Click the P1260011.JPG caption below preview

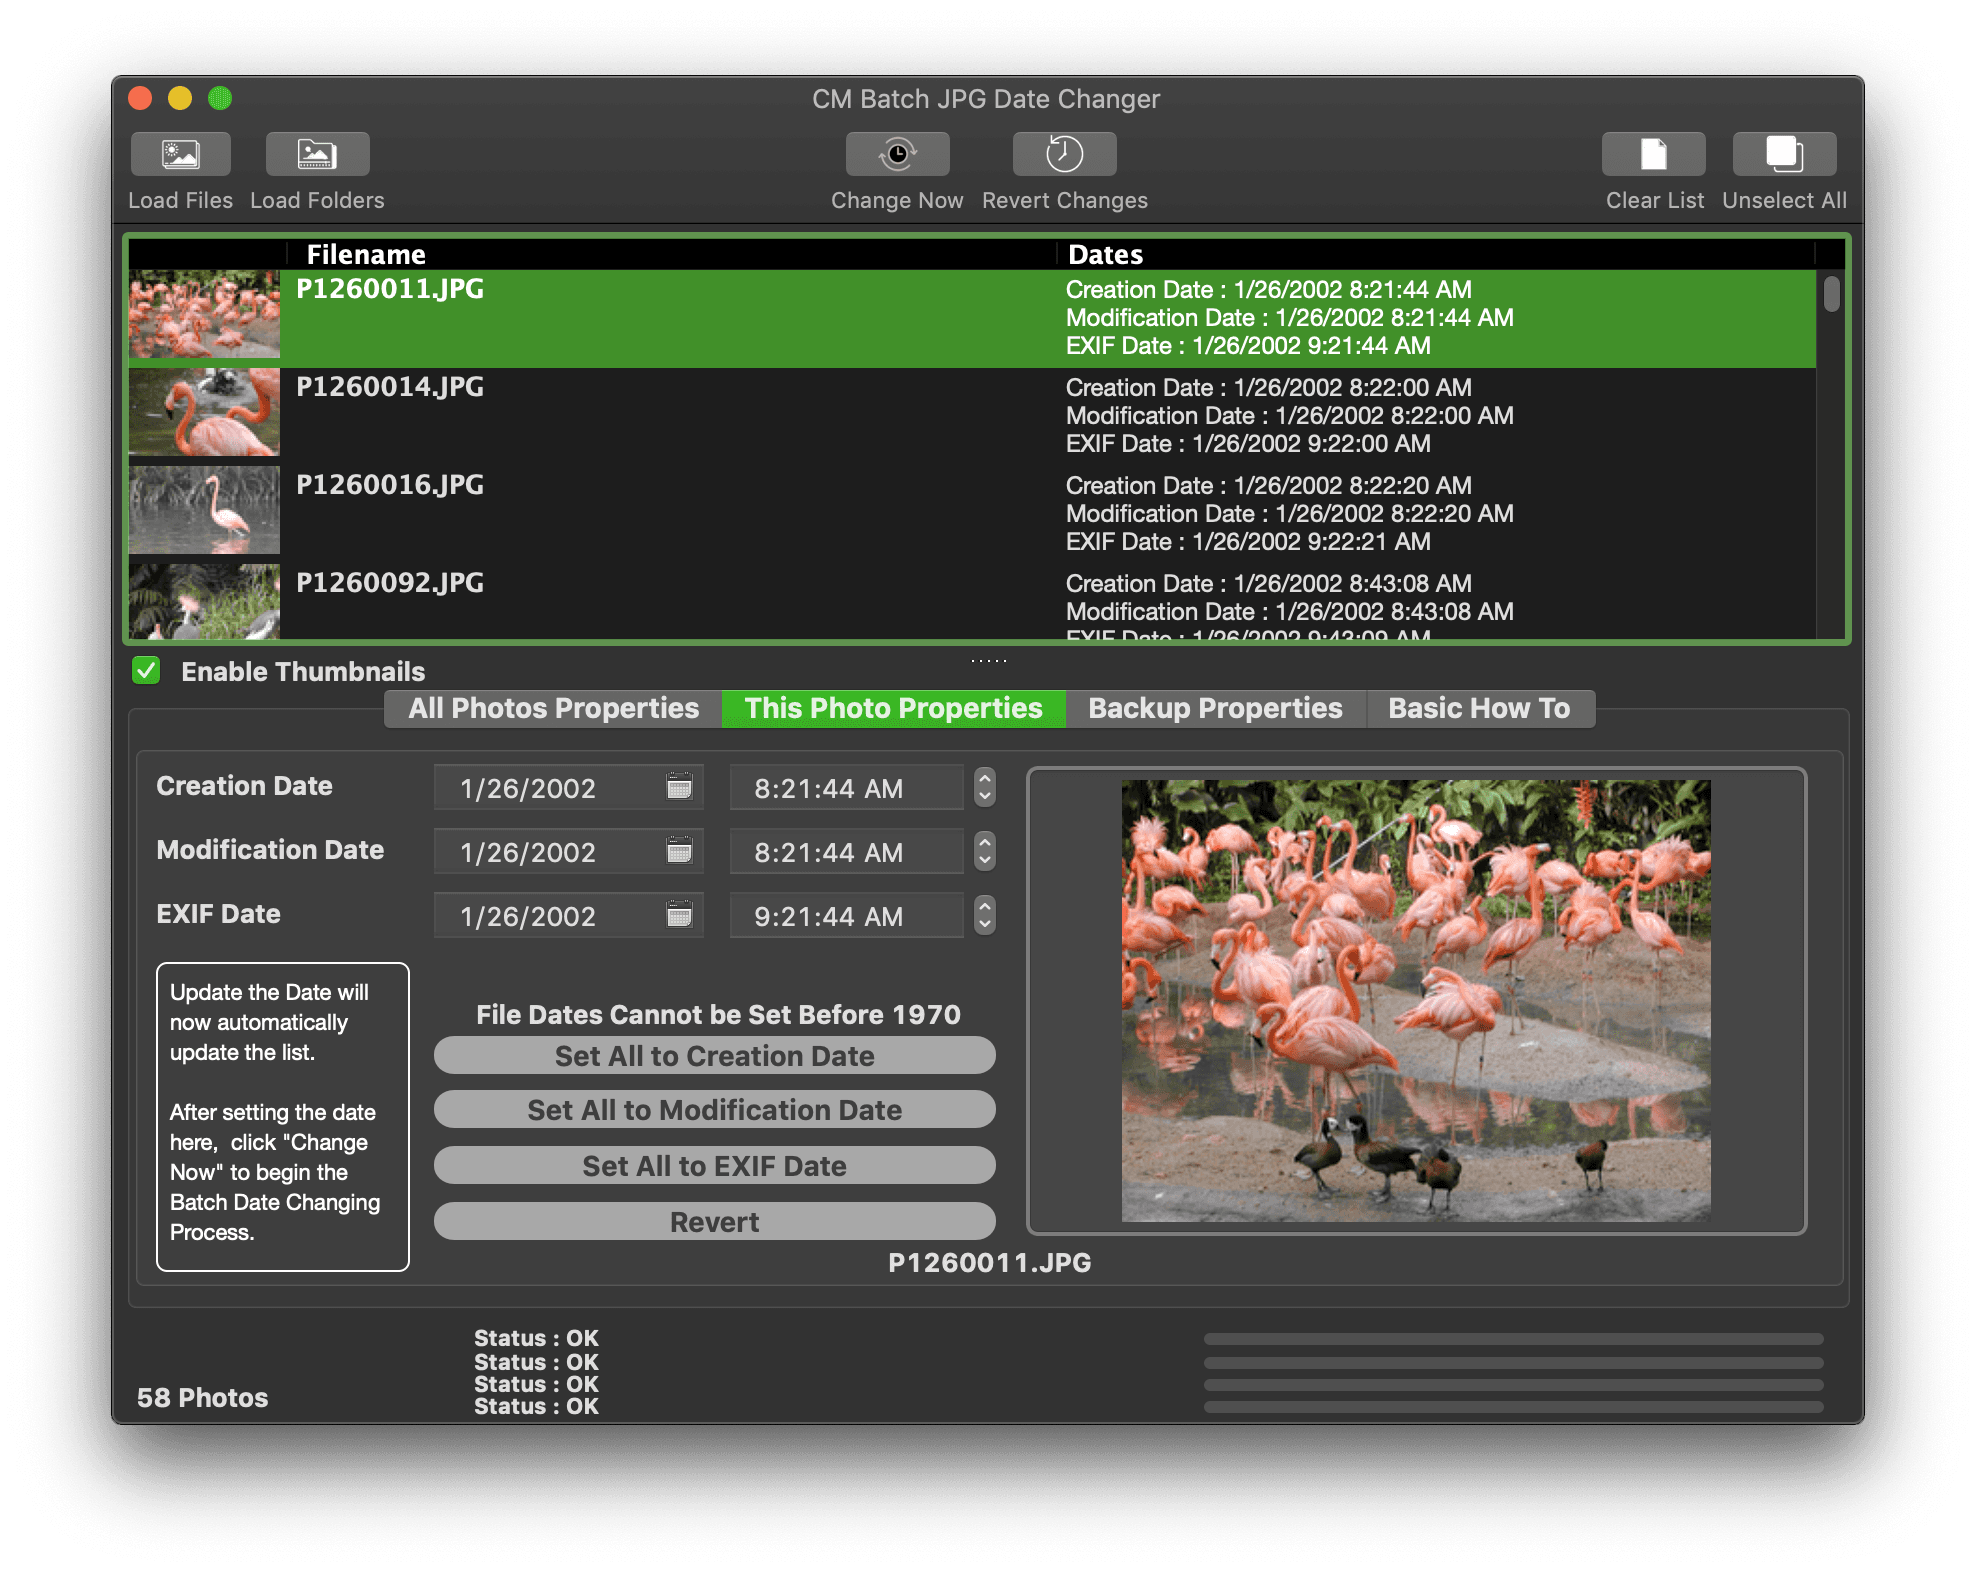(989, 1262)
